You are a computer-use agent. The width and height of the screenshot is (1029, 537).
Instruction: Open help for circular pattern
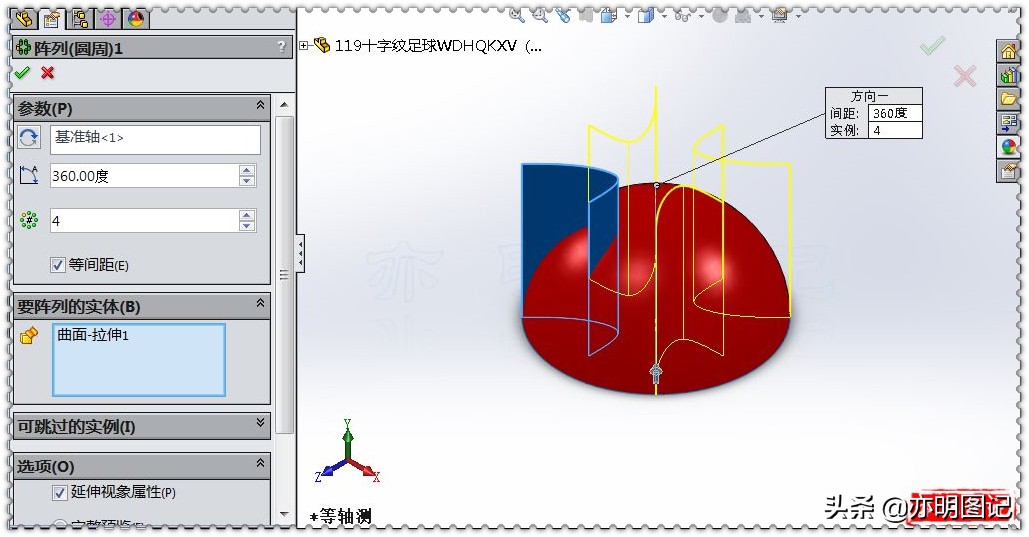pyautogui.click(x=282, y=47)
